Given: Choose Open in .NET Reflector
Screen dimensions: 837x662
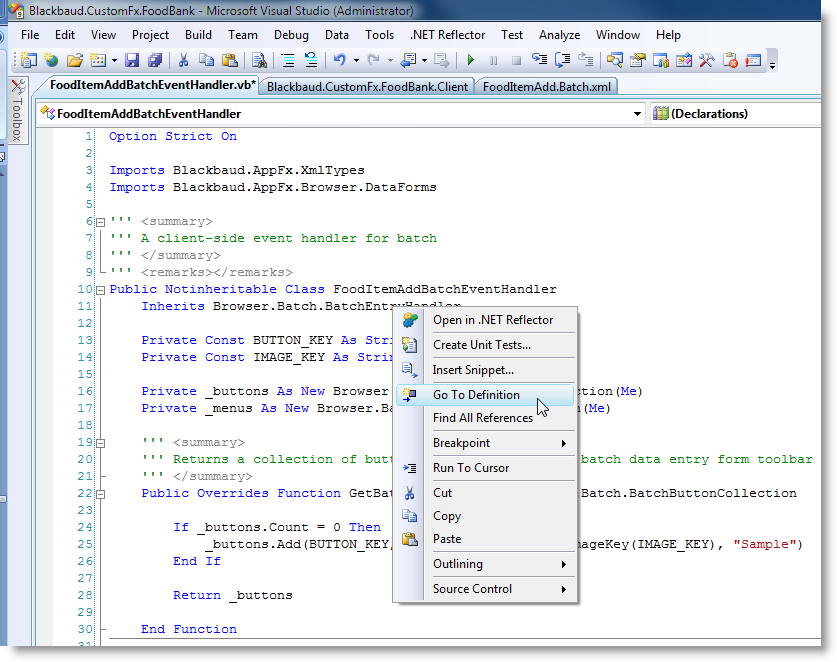Looking at the screenshot, I should coord(485,320).
